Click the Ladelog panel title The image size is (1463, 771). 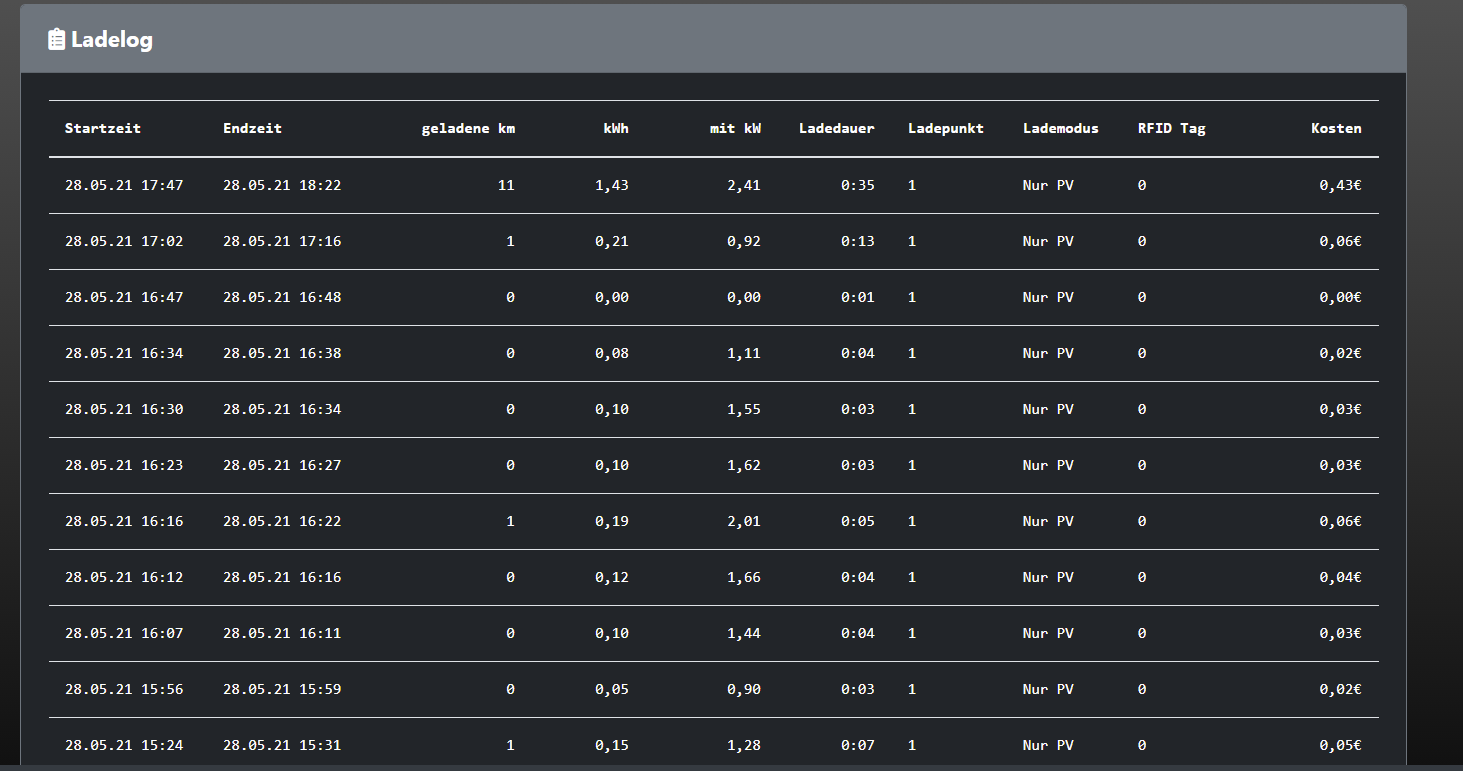(112, 40)
